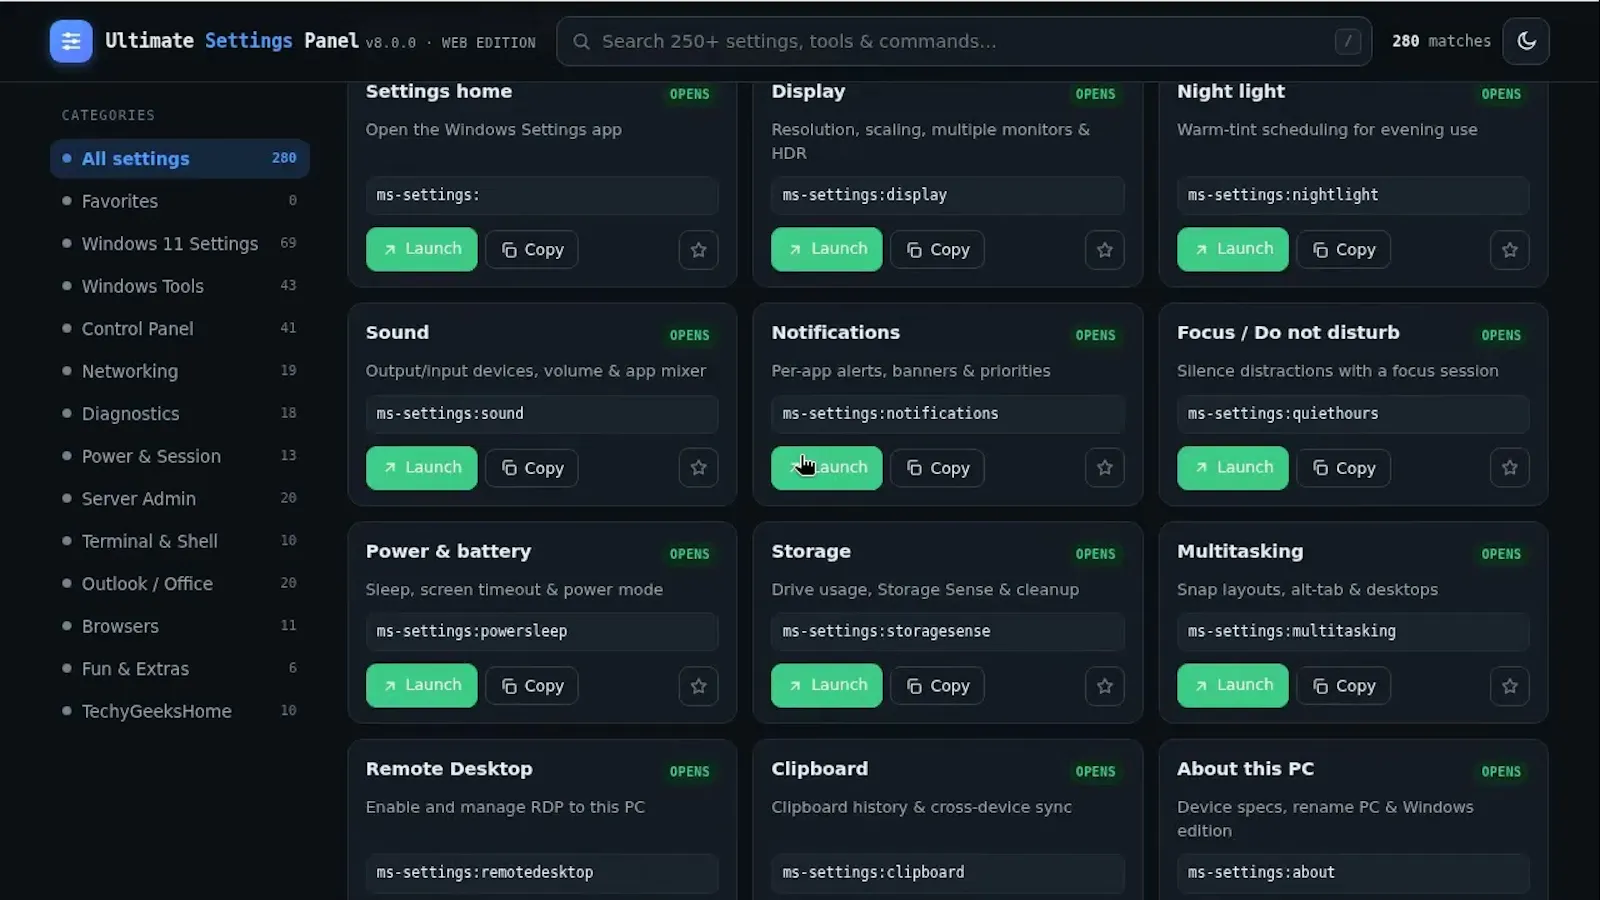Launch Storage settings

point(827,685)
